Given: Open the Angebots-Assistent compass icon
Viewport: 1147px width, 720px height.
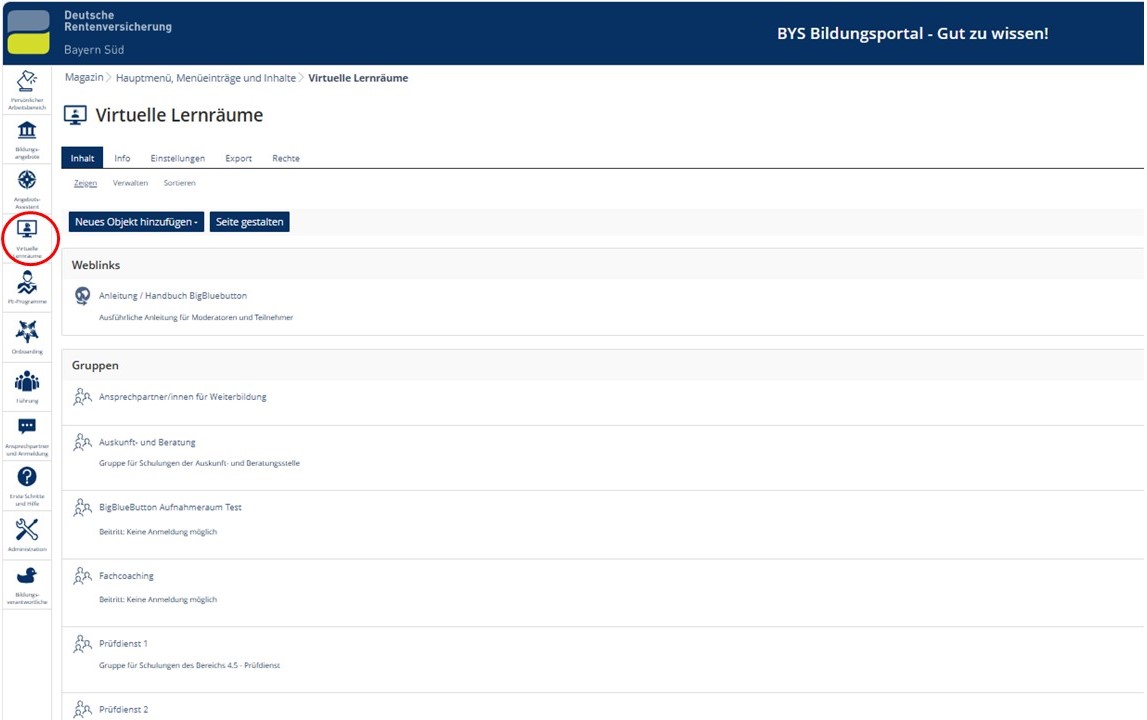Looking at the screenshot, I should pyautogui.click(x=27, y=180).
